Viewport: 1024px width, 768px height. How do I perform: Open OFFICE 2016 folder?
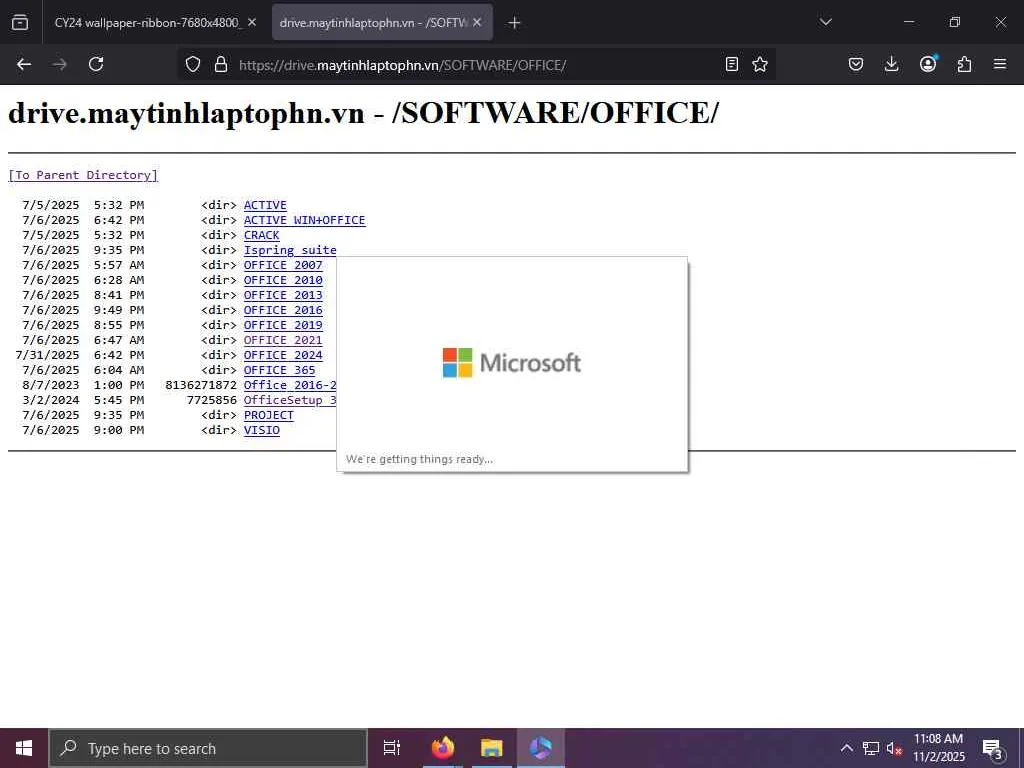[x=283, y=310]
